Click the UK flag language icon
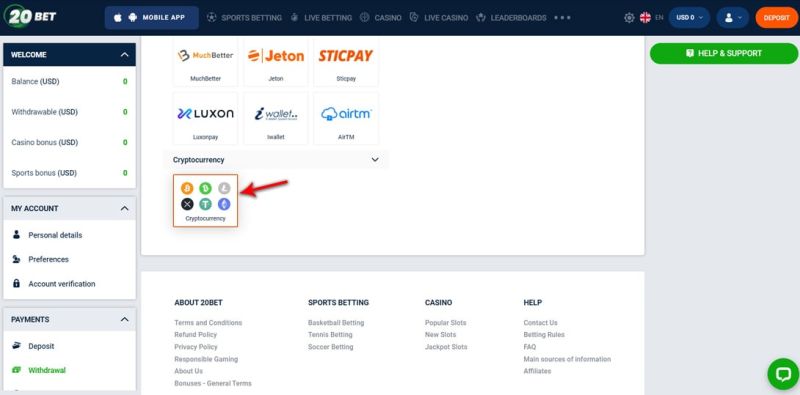 (x=645, y=18)
